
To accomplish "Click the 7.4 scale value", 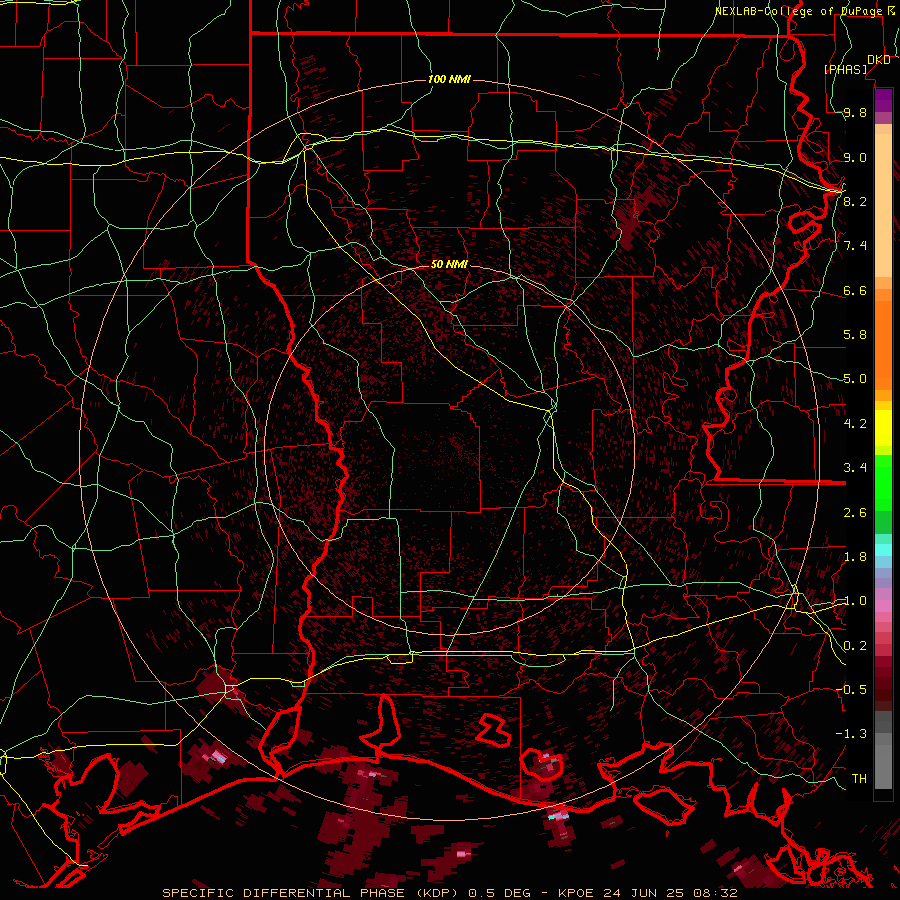I will click(x=855, y=246).
